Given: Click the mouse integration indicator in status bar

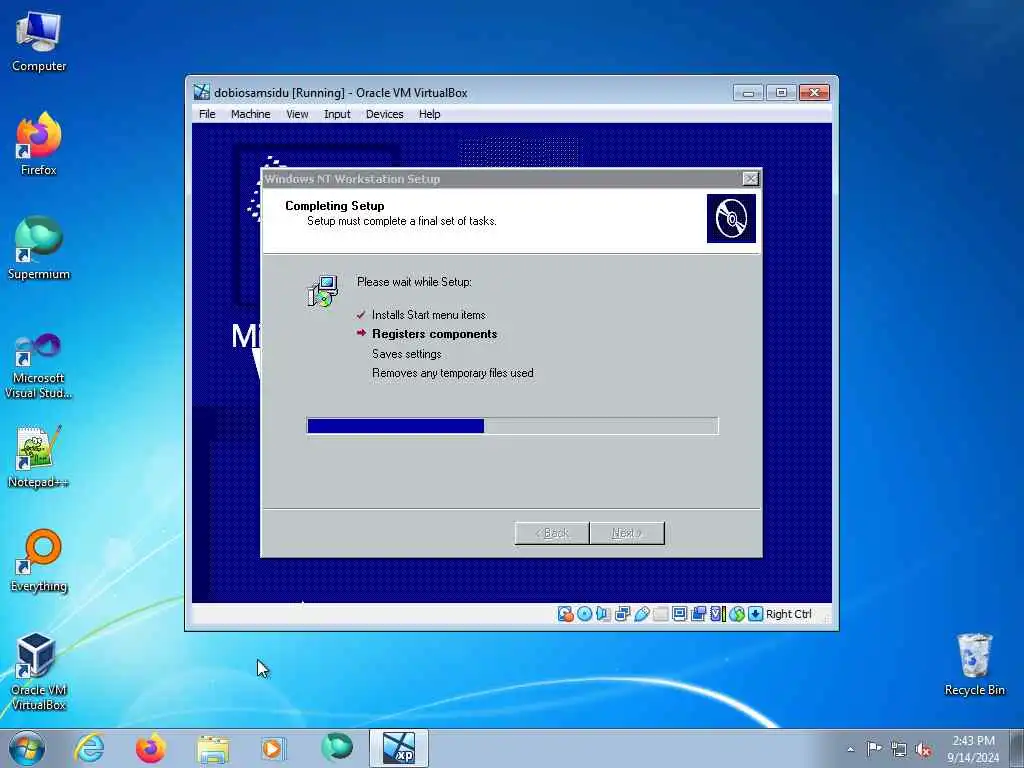Looking at the screenshot, I should [x=737, y=614].
